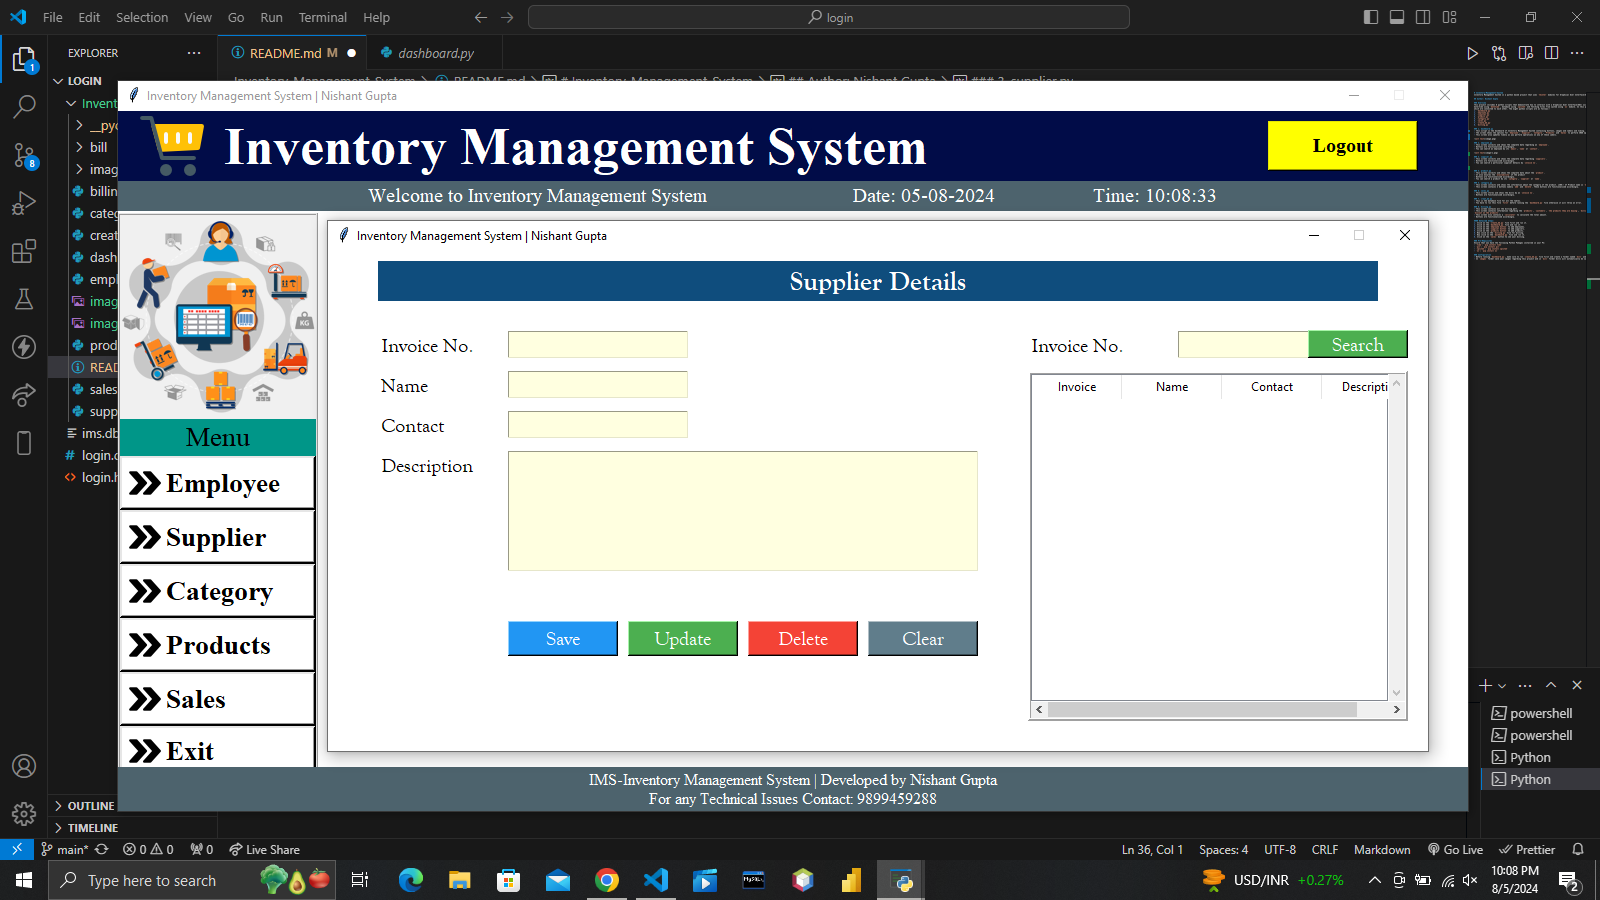Click the red Delete button

point(803,638)
